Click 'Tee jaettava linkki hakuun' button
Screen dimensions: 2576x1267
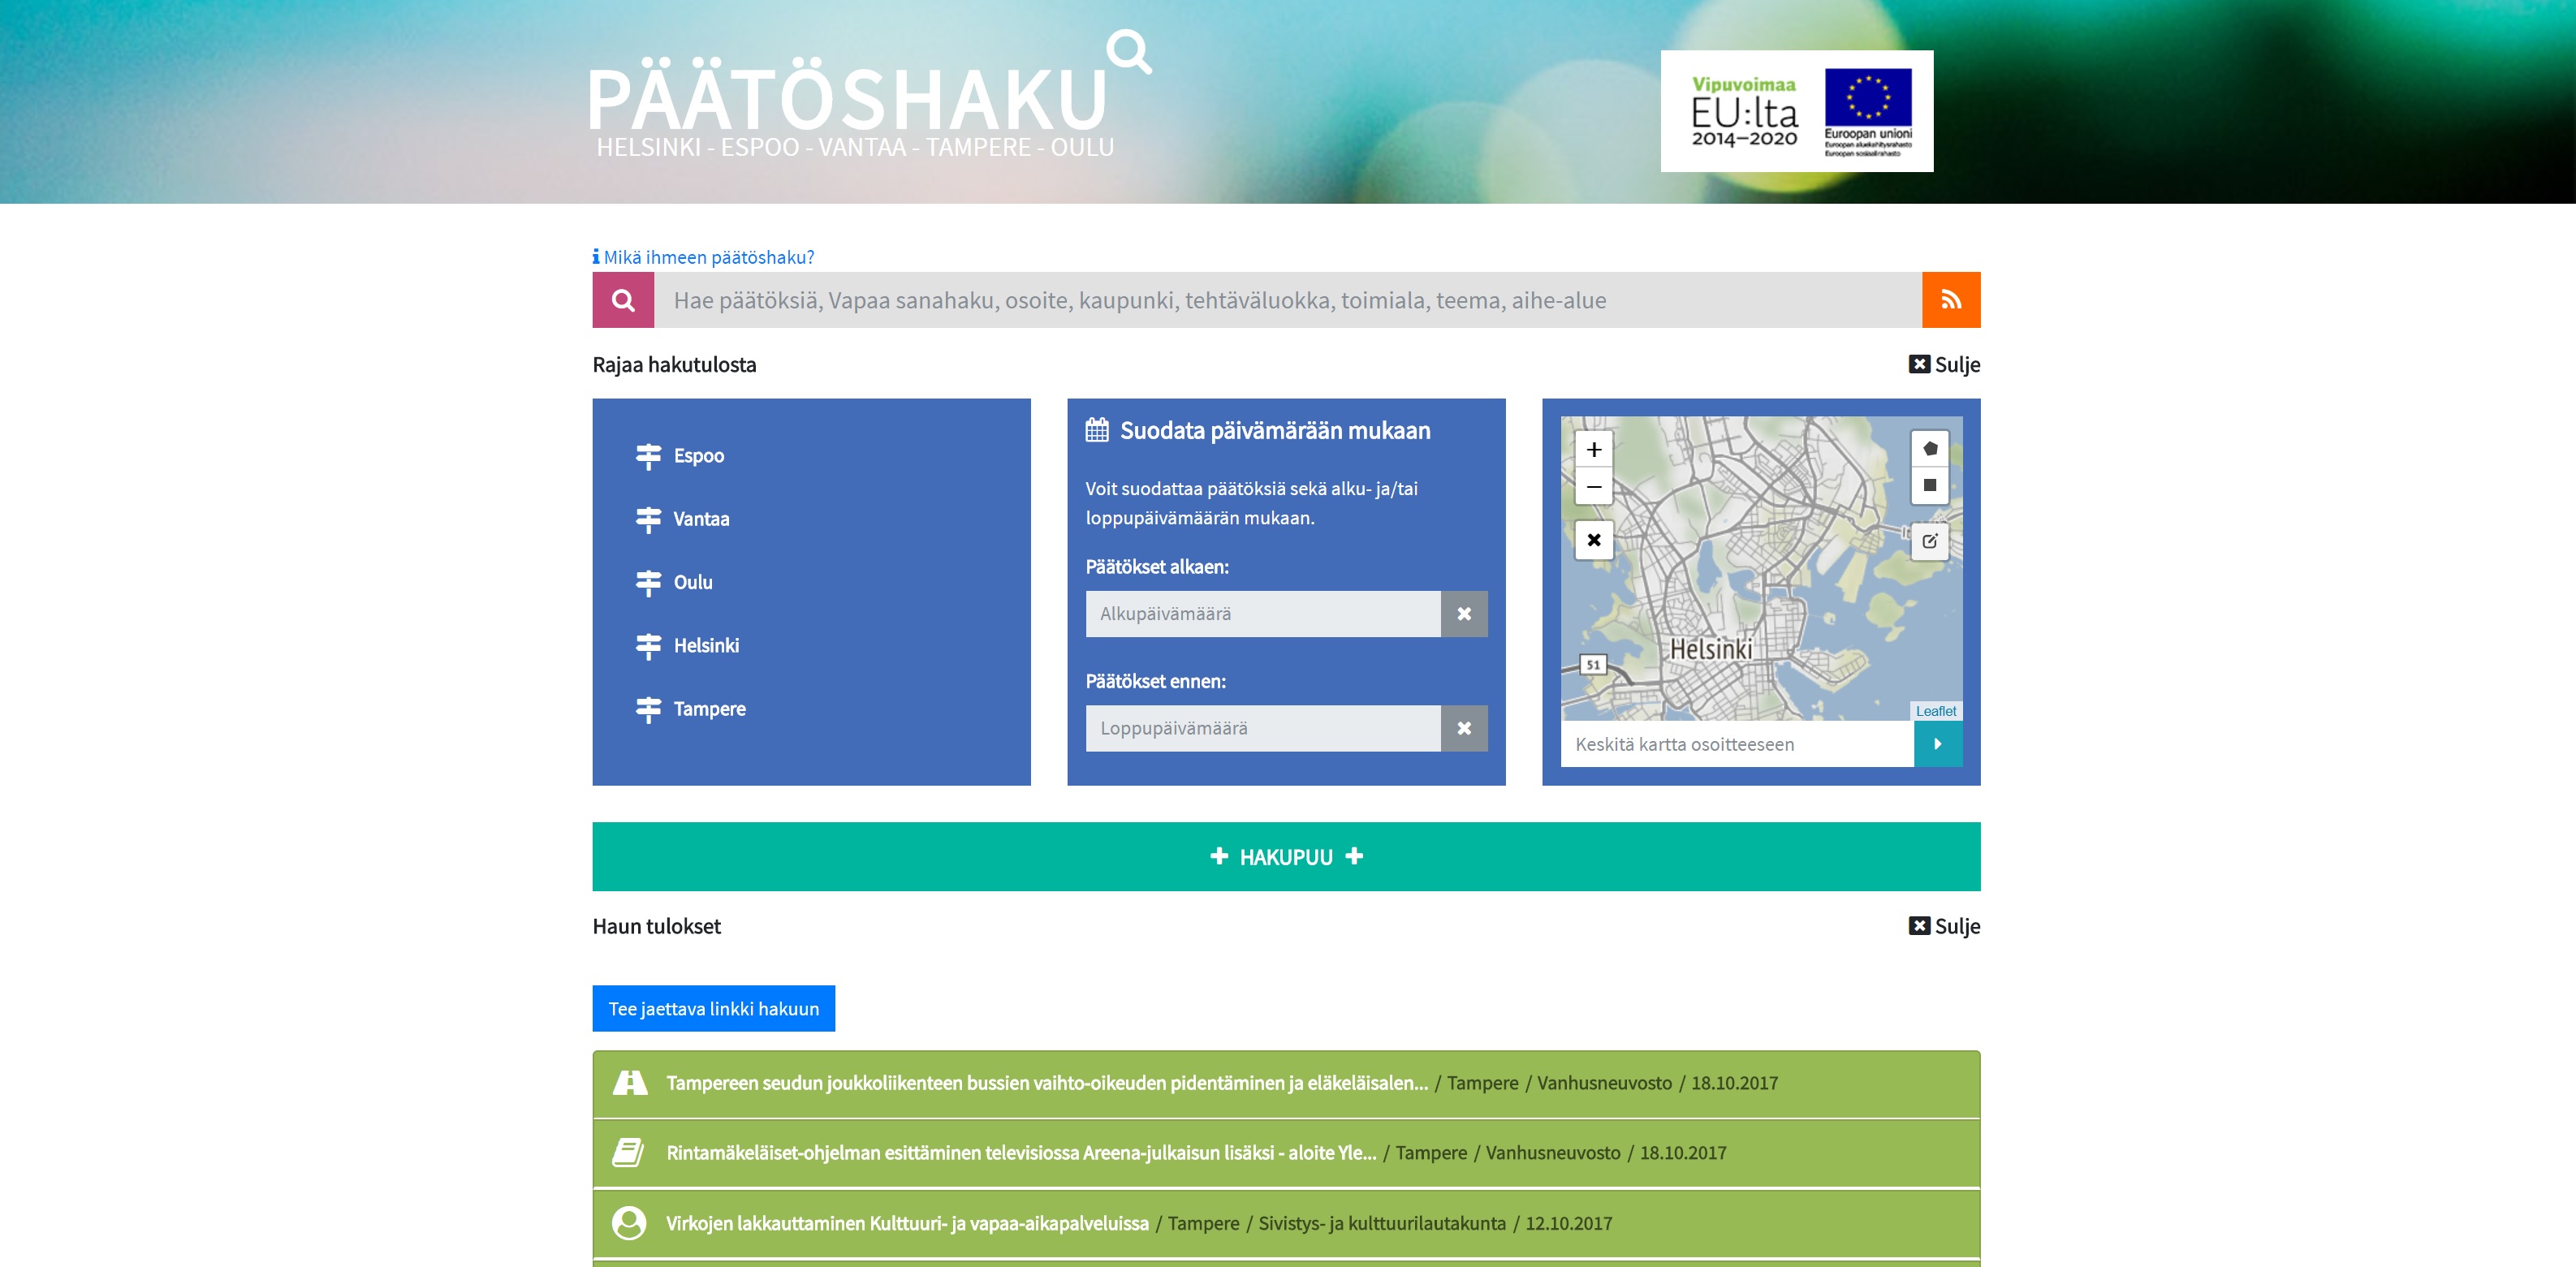[x=713, y=1009]
